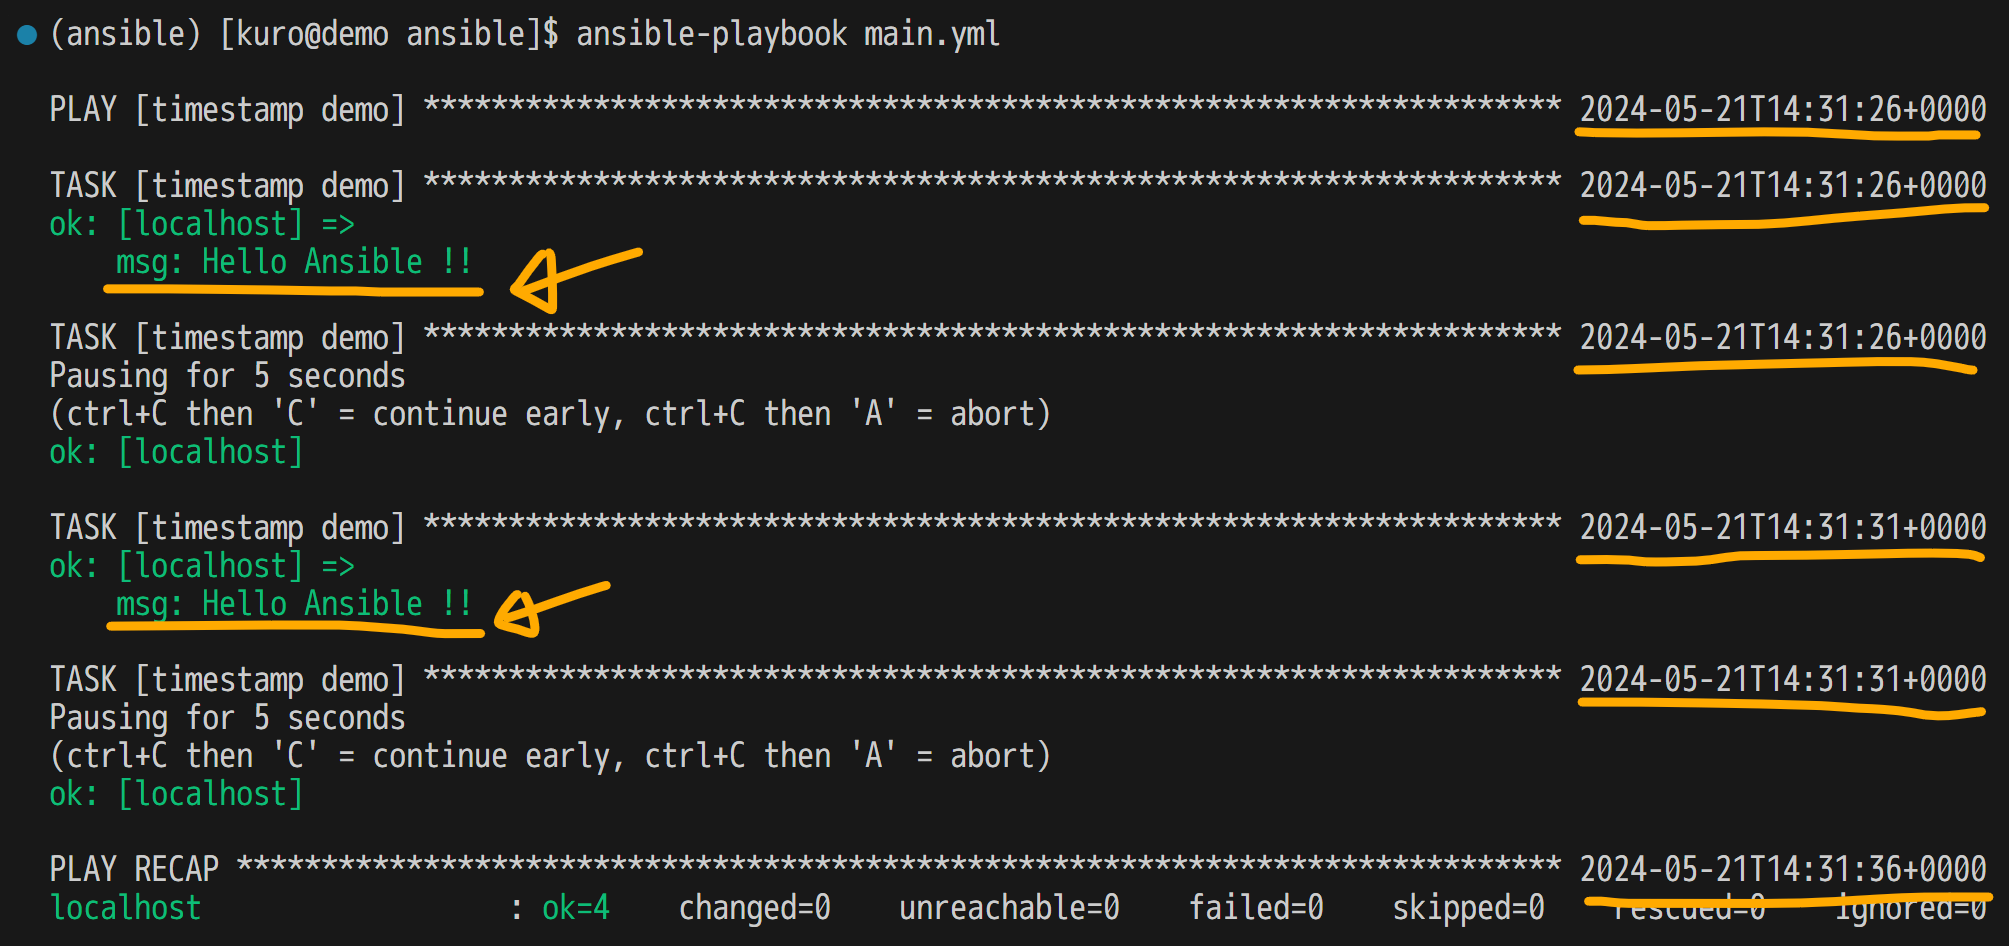Click the blue dot command status indicator
The width and height of the screenshot is (2009, 946).
27,36
